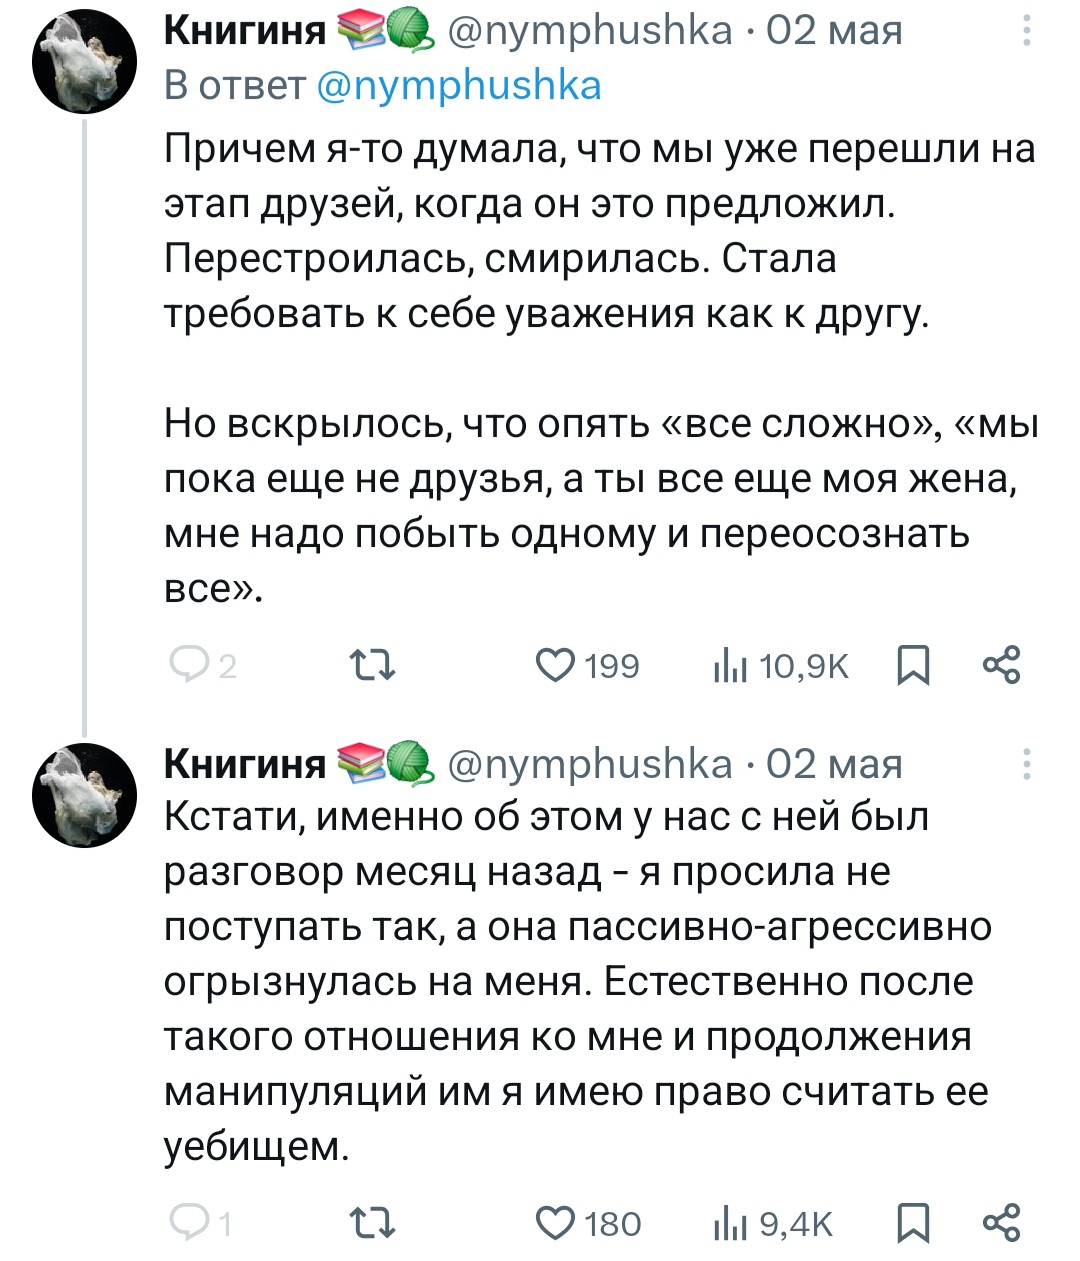The height and width of the screenshot is (1261, 1080).
Task: Click @nymphushka handle in second tweet header
Action: 590,764
